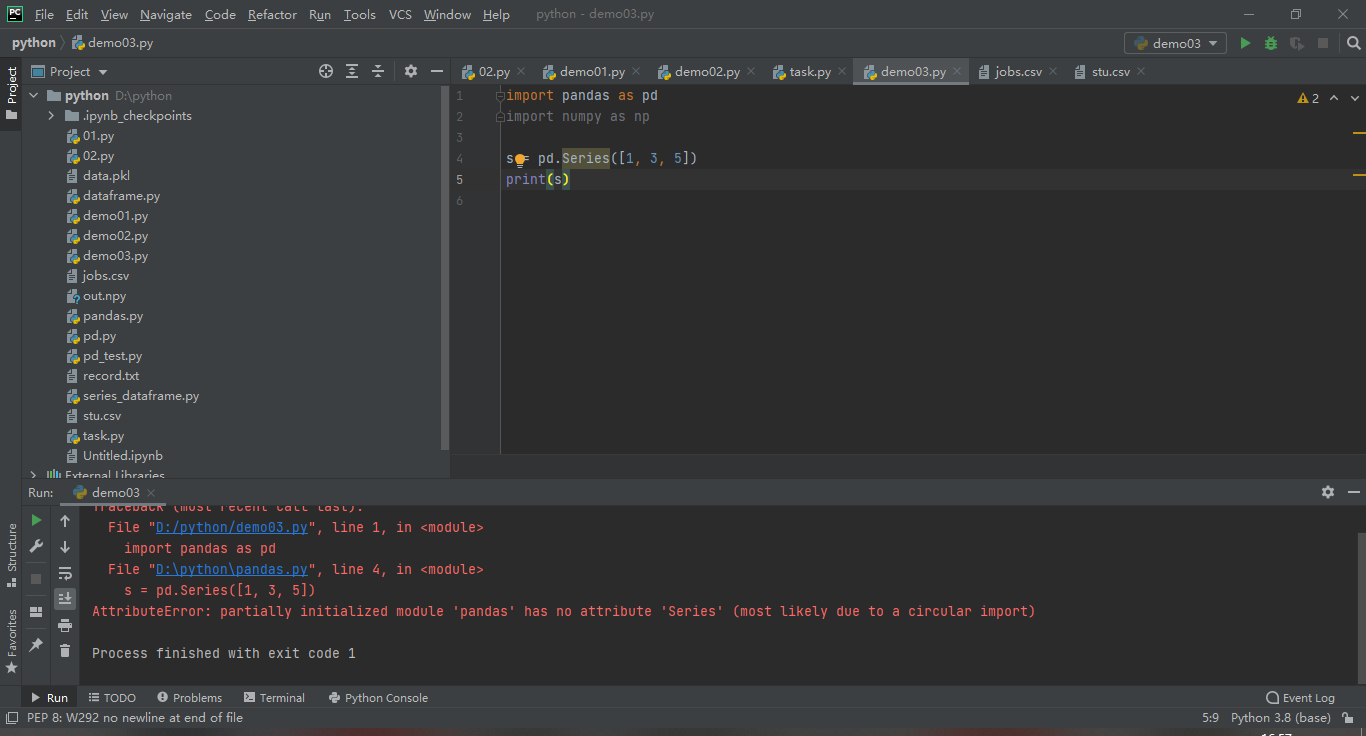Image resolution: width=1366 pixels, height=736 pixels.
Task: Open Event Log panel
Action: 1300,697
